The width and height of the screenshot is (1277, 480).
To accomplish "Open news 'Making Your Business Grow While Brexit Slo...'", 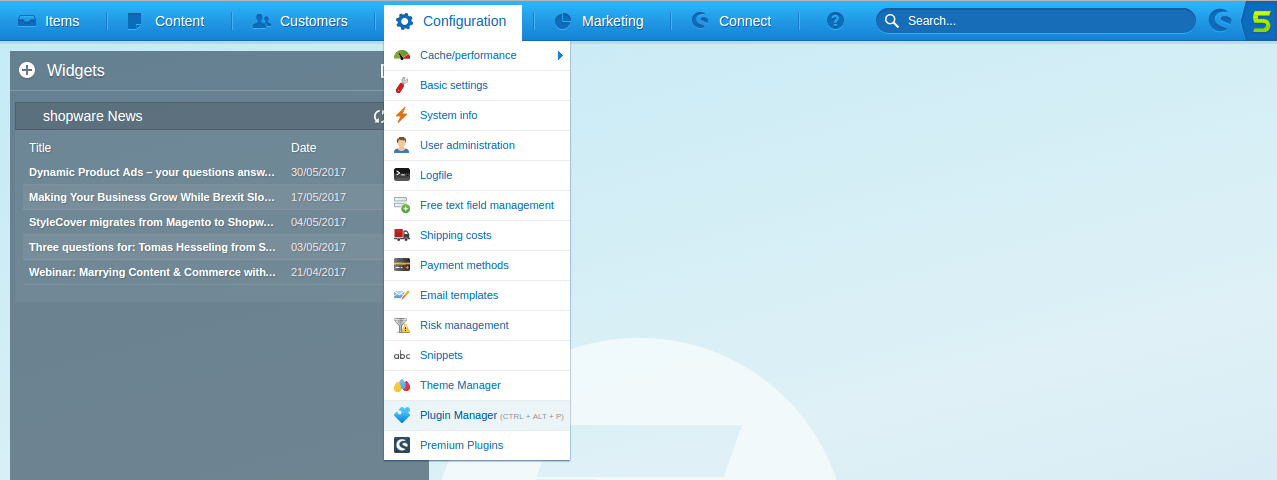I will click(152, 197).
